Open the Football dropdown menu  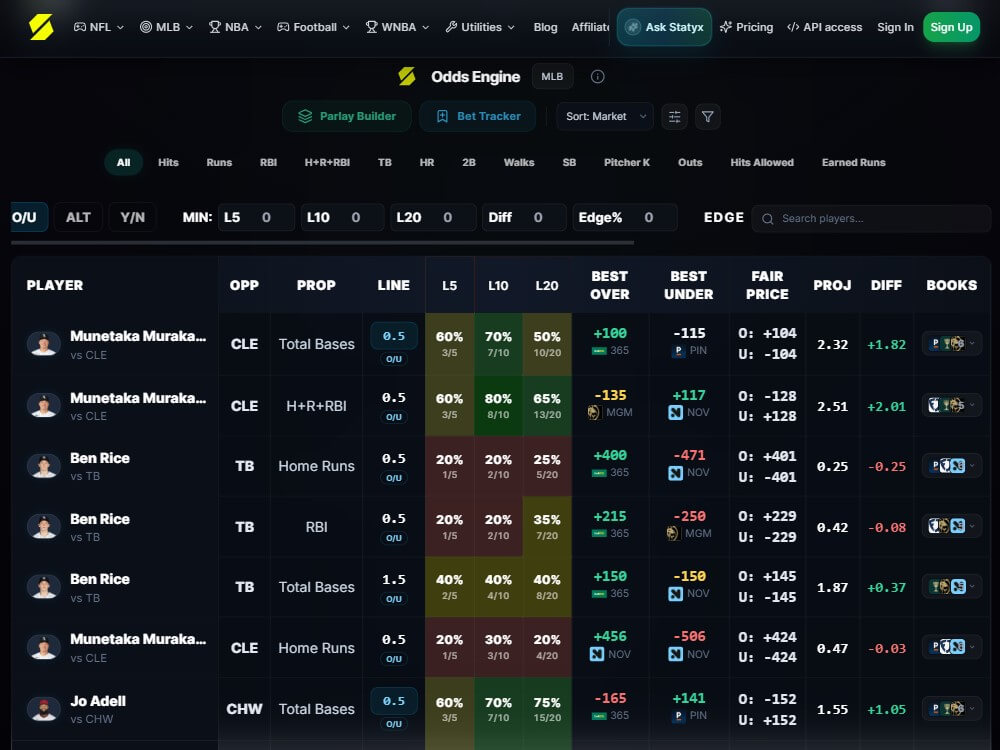coord(313,27)
